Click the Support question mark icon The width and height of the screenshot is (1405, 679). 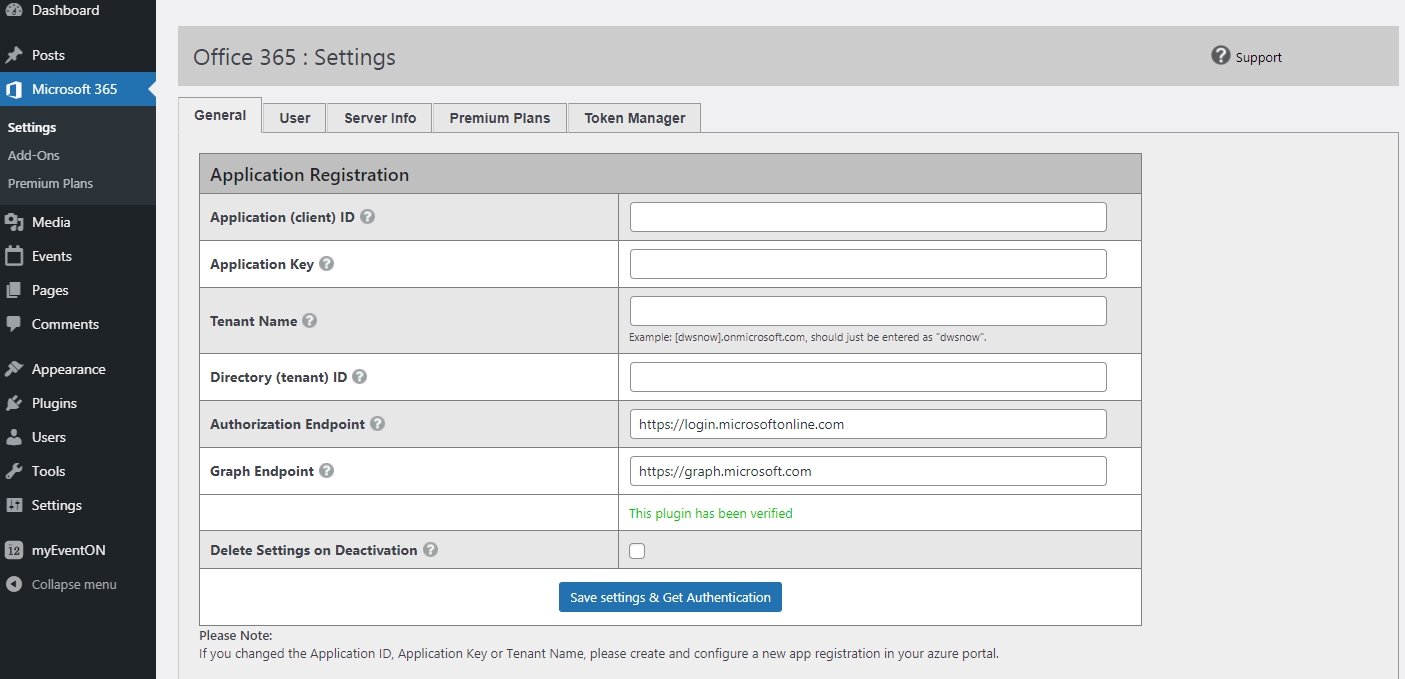[x=1220, y=55]
